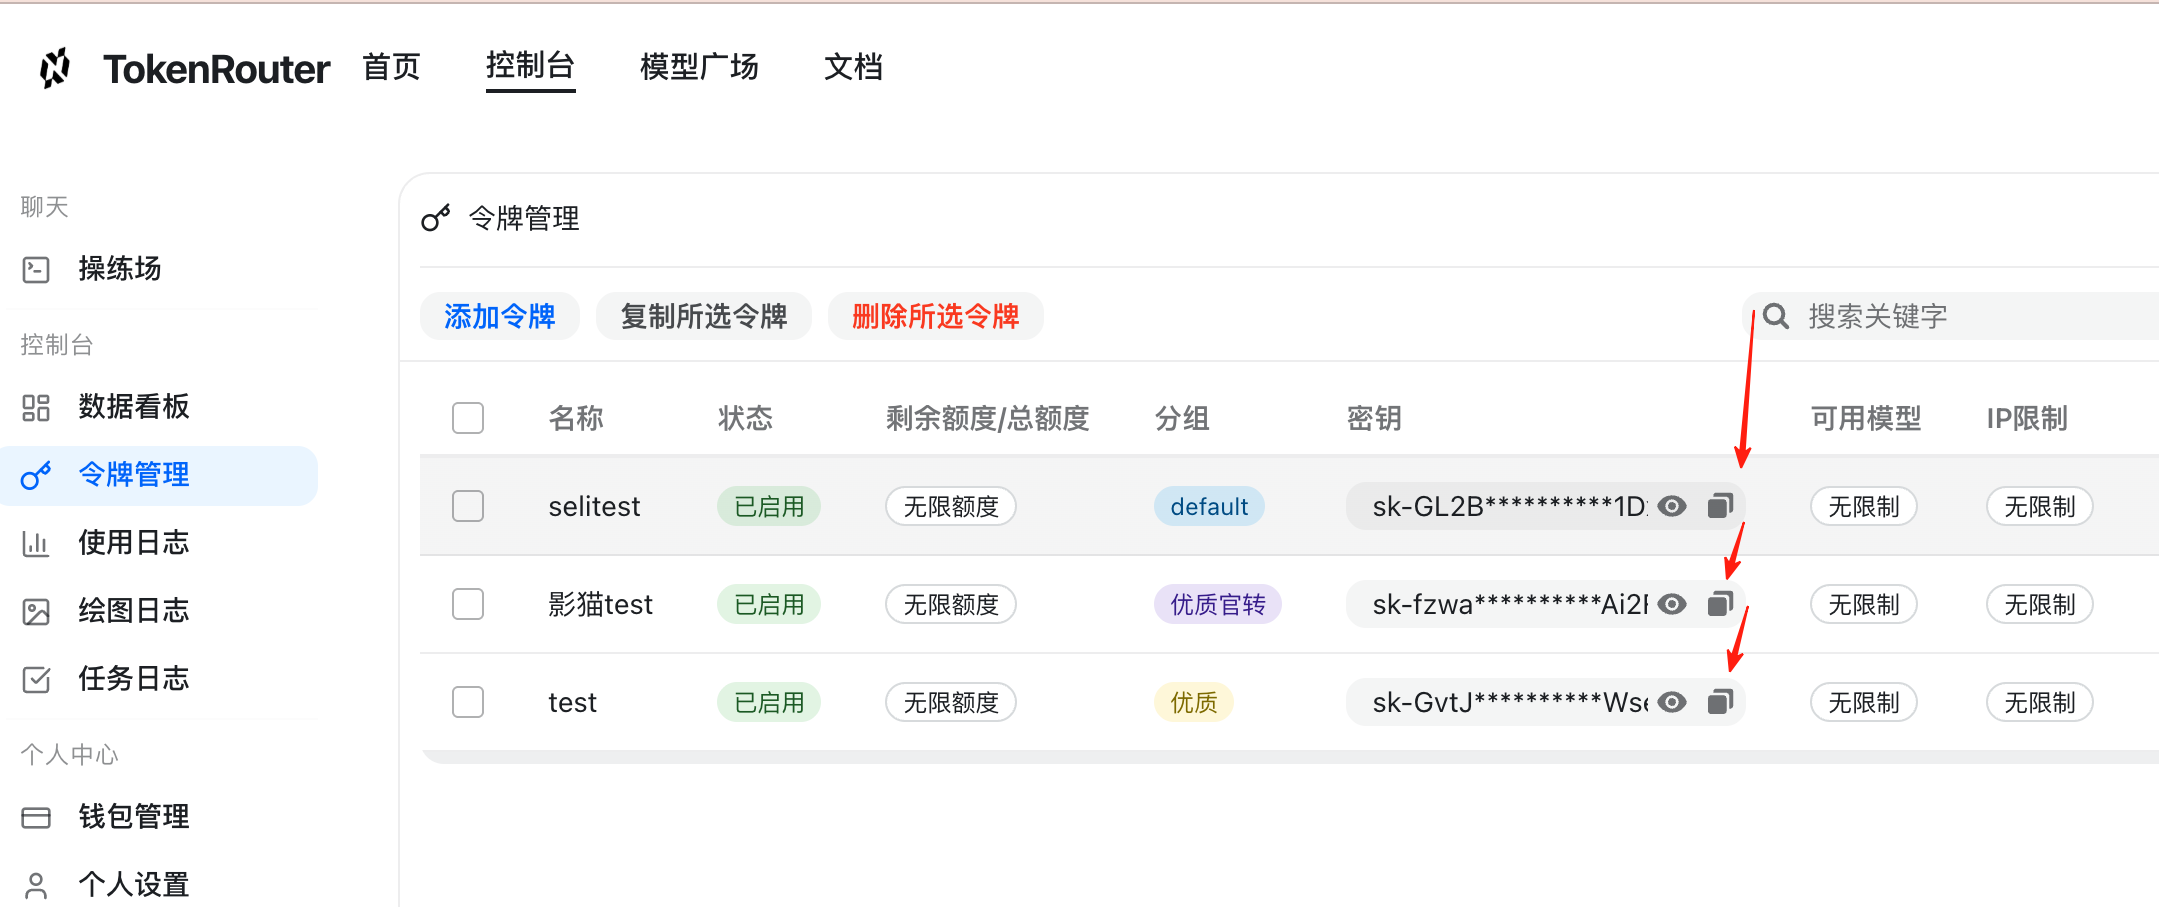This screenshot has height=908, width=2160.
Task: Switch to the 控制台 top tab
Action: point(530,66)
